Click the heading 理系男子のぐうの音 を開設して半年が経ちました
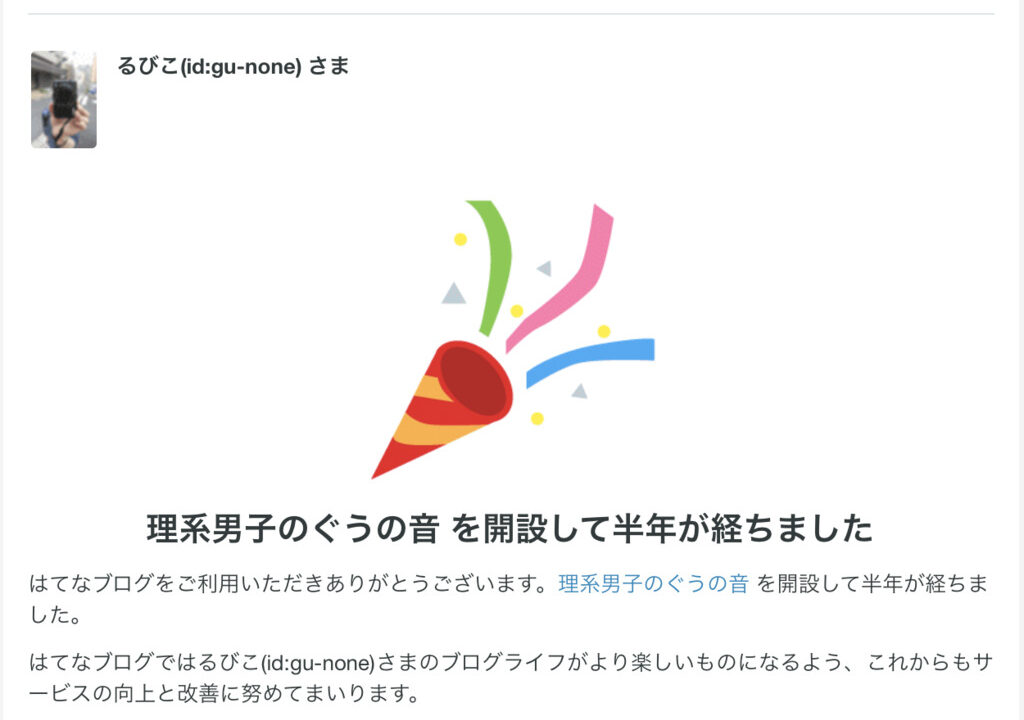Image resolution: width=1024 pixels, height=720 pixels. (509, 529)
